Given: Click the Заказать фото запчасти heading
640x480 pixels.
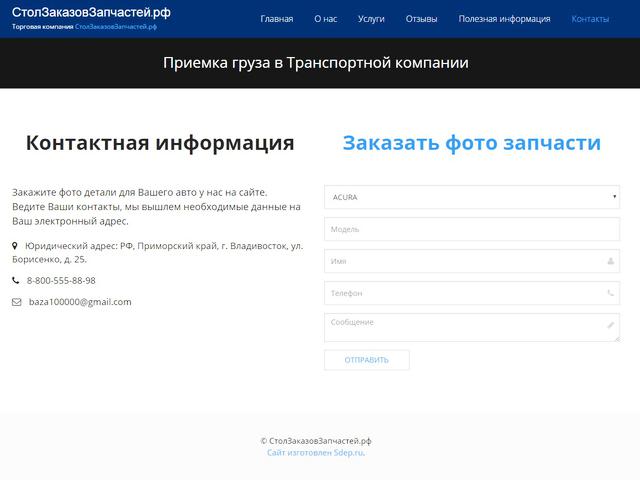Looking at the screenshot, I should point(472,143).
